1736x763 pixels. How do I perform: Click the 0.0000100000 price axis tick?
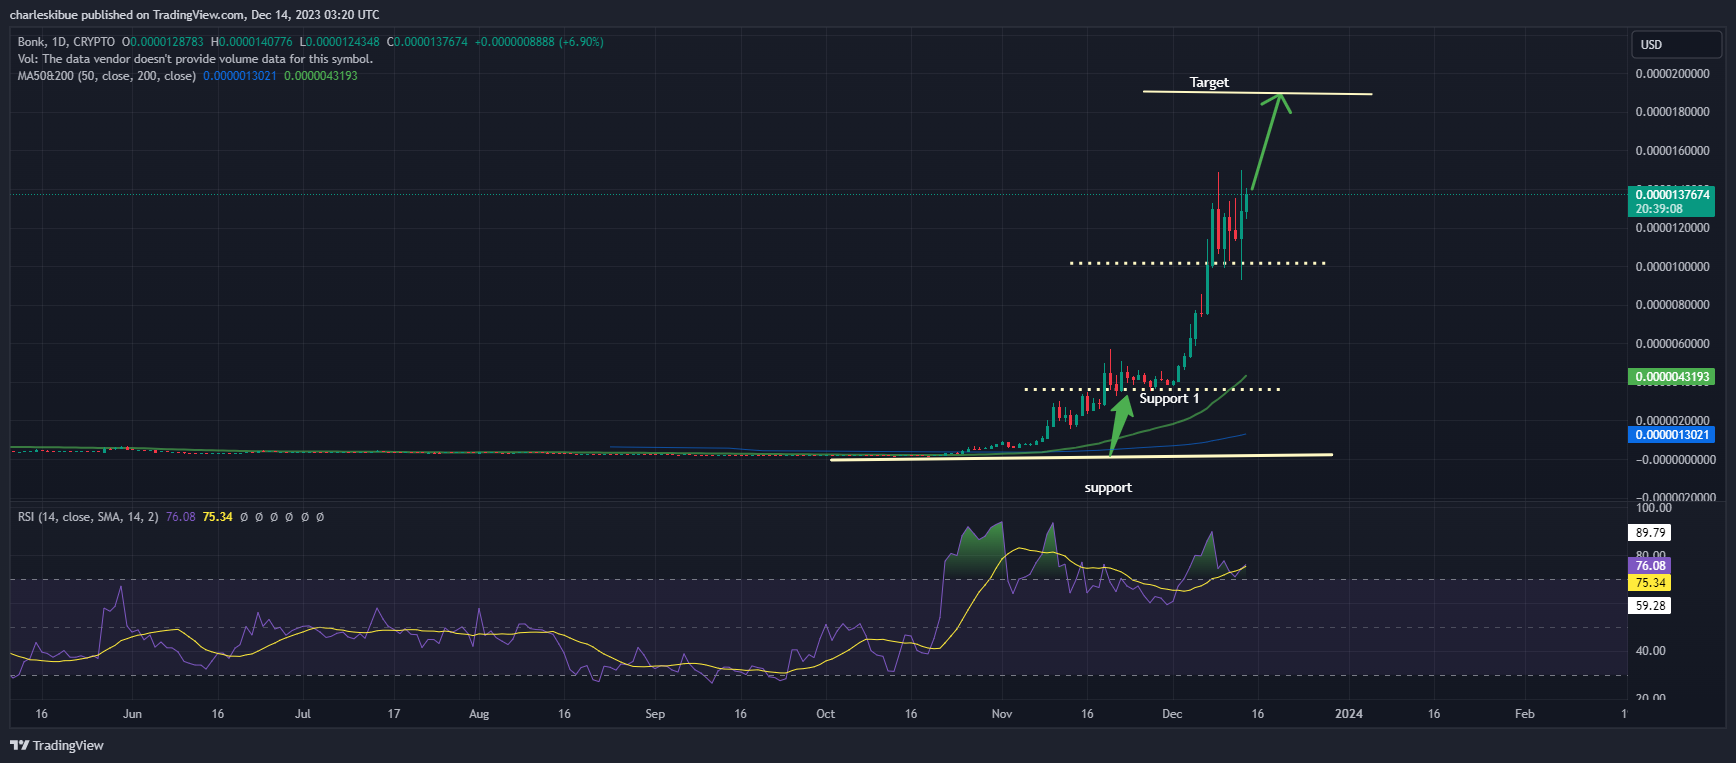tap(1672, 267)
